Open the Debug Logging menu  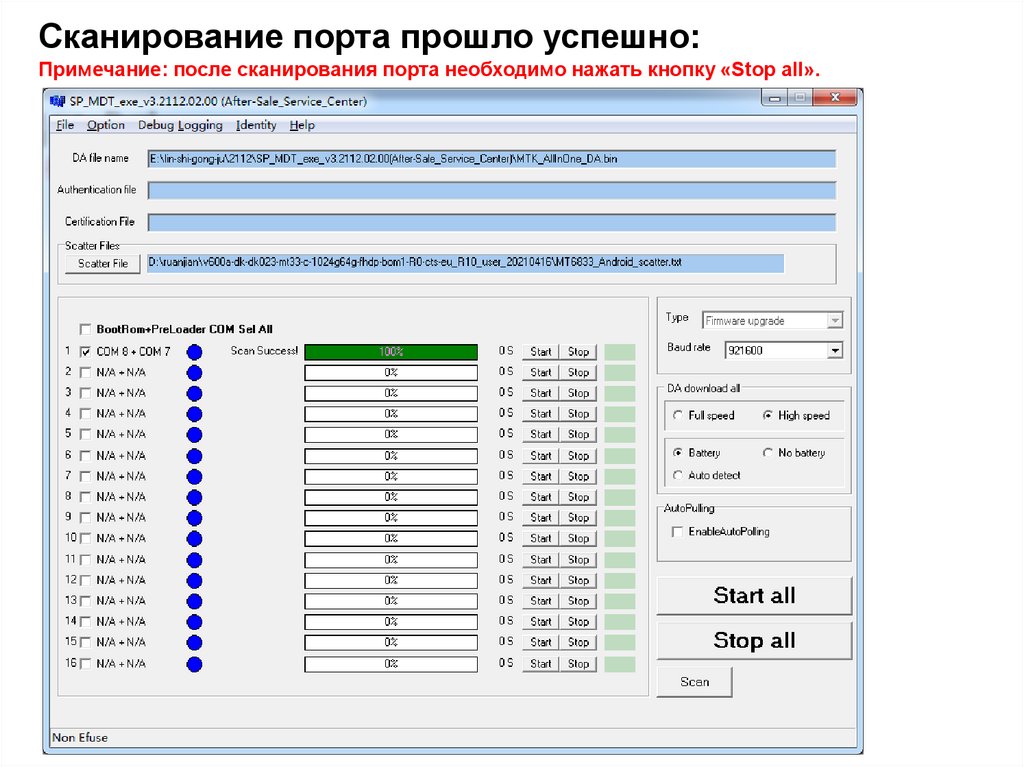180,125
